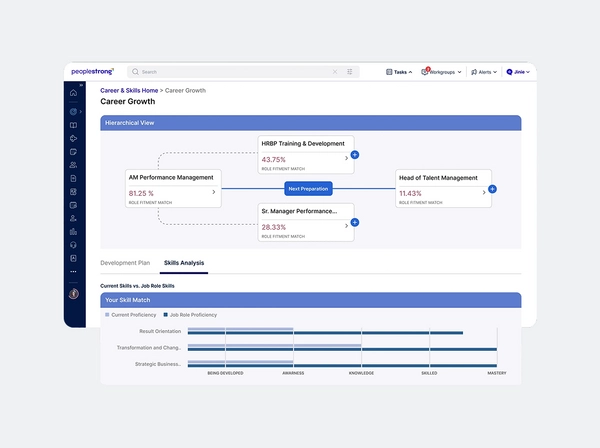Click the plus icon beside Sr. Manager Performance card
The height and width of the screenshot is (448, 600).
click(x=355, y=226)
